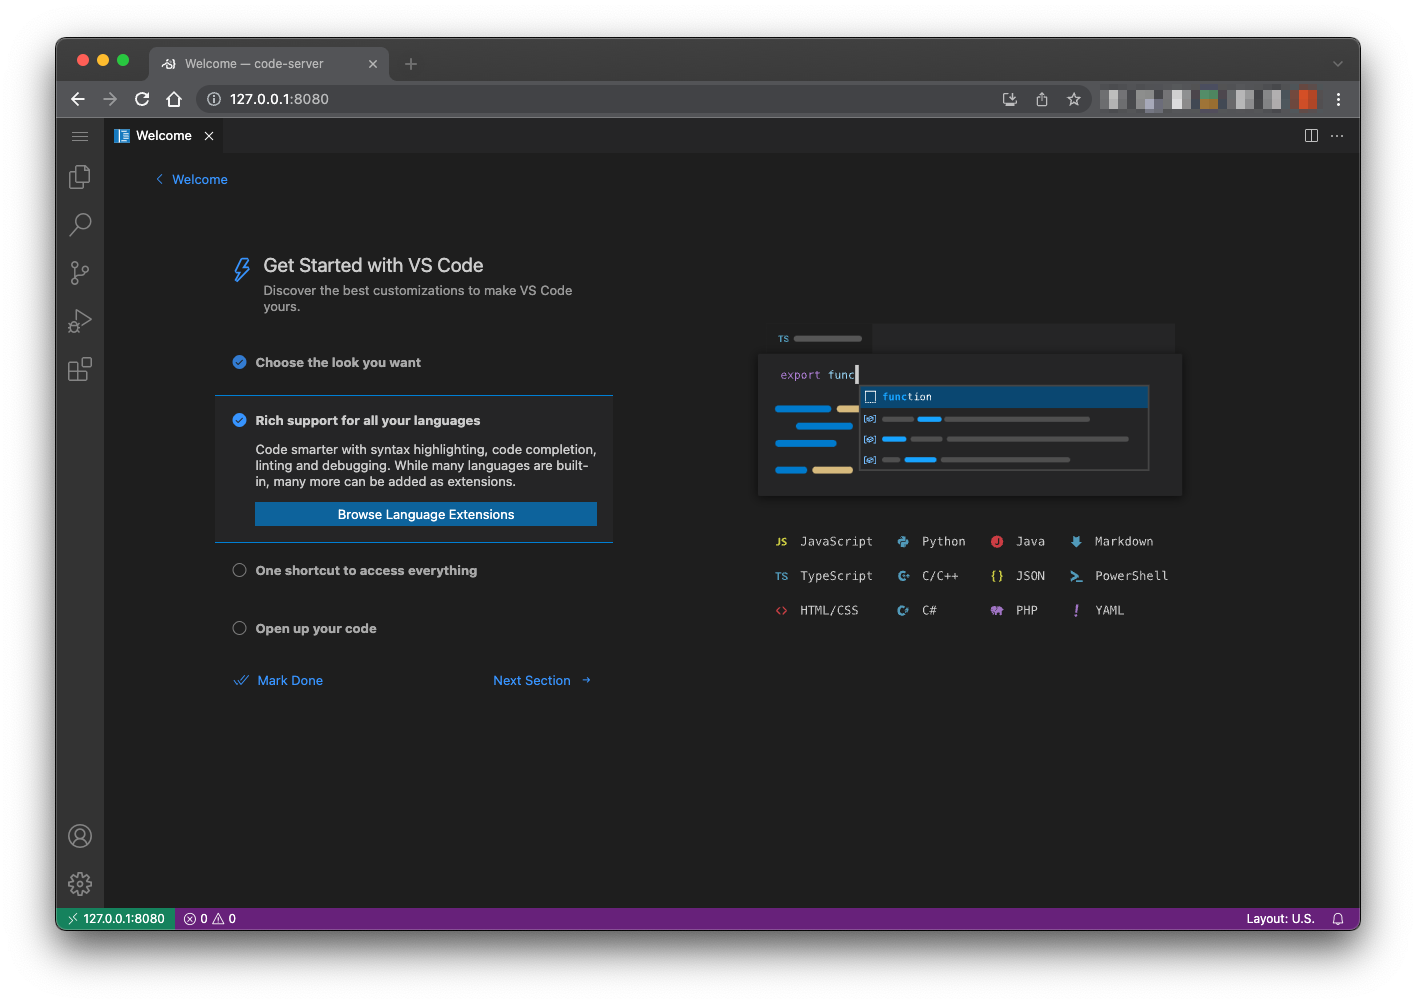Viewport: 1416px width, 1004px height.
Task: Go back to Welcome page link
Action: [x=192, y=180]
